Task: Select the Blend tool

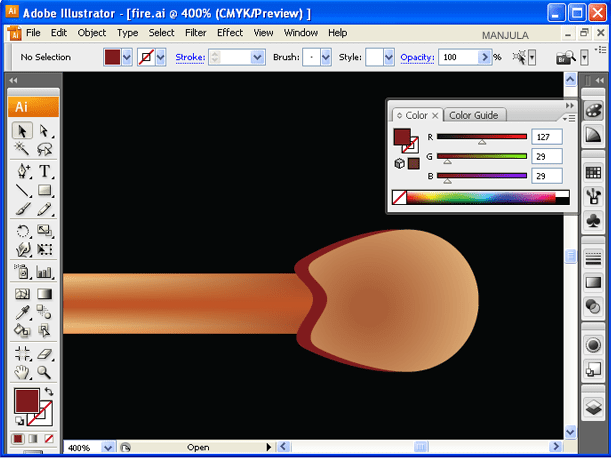Action: click(x=44, y=312)
